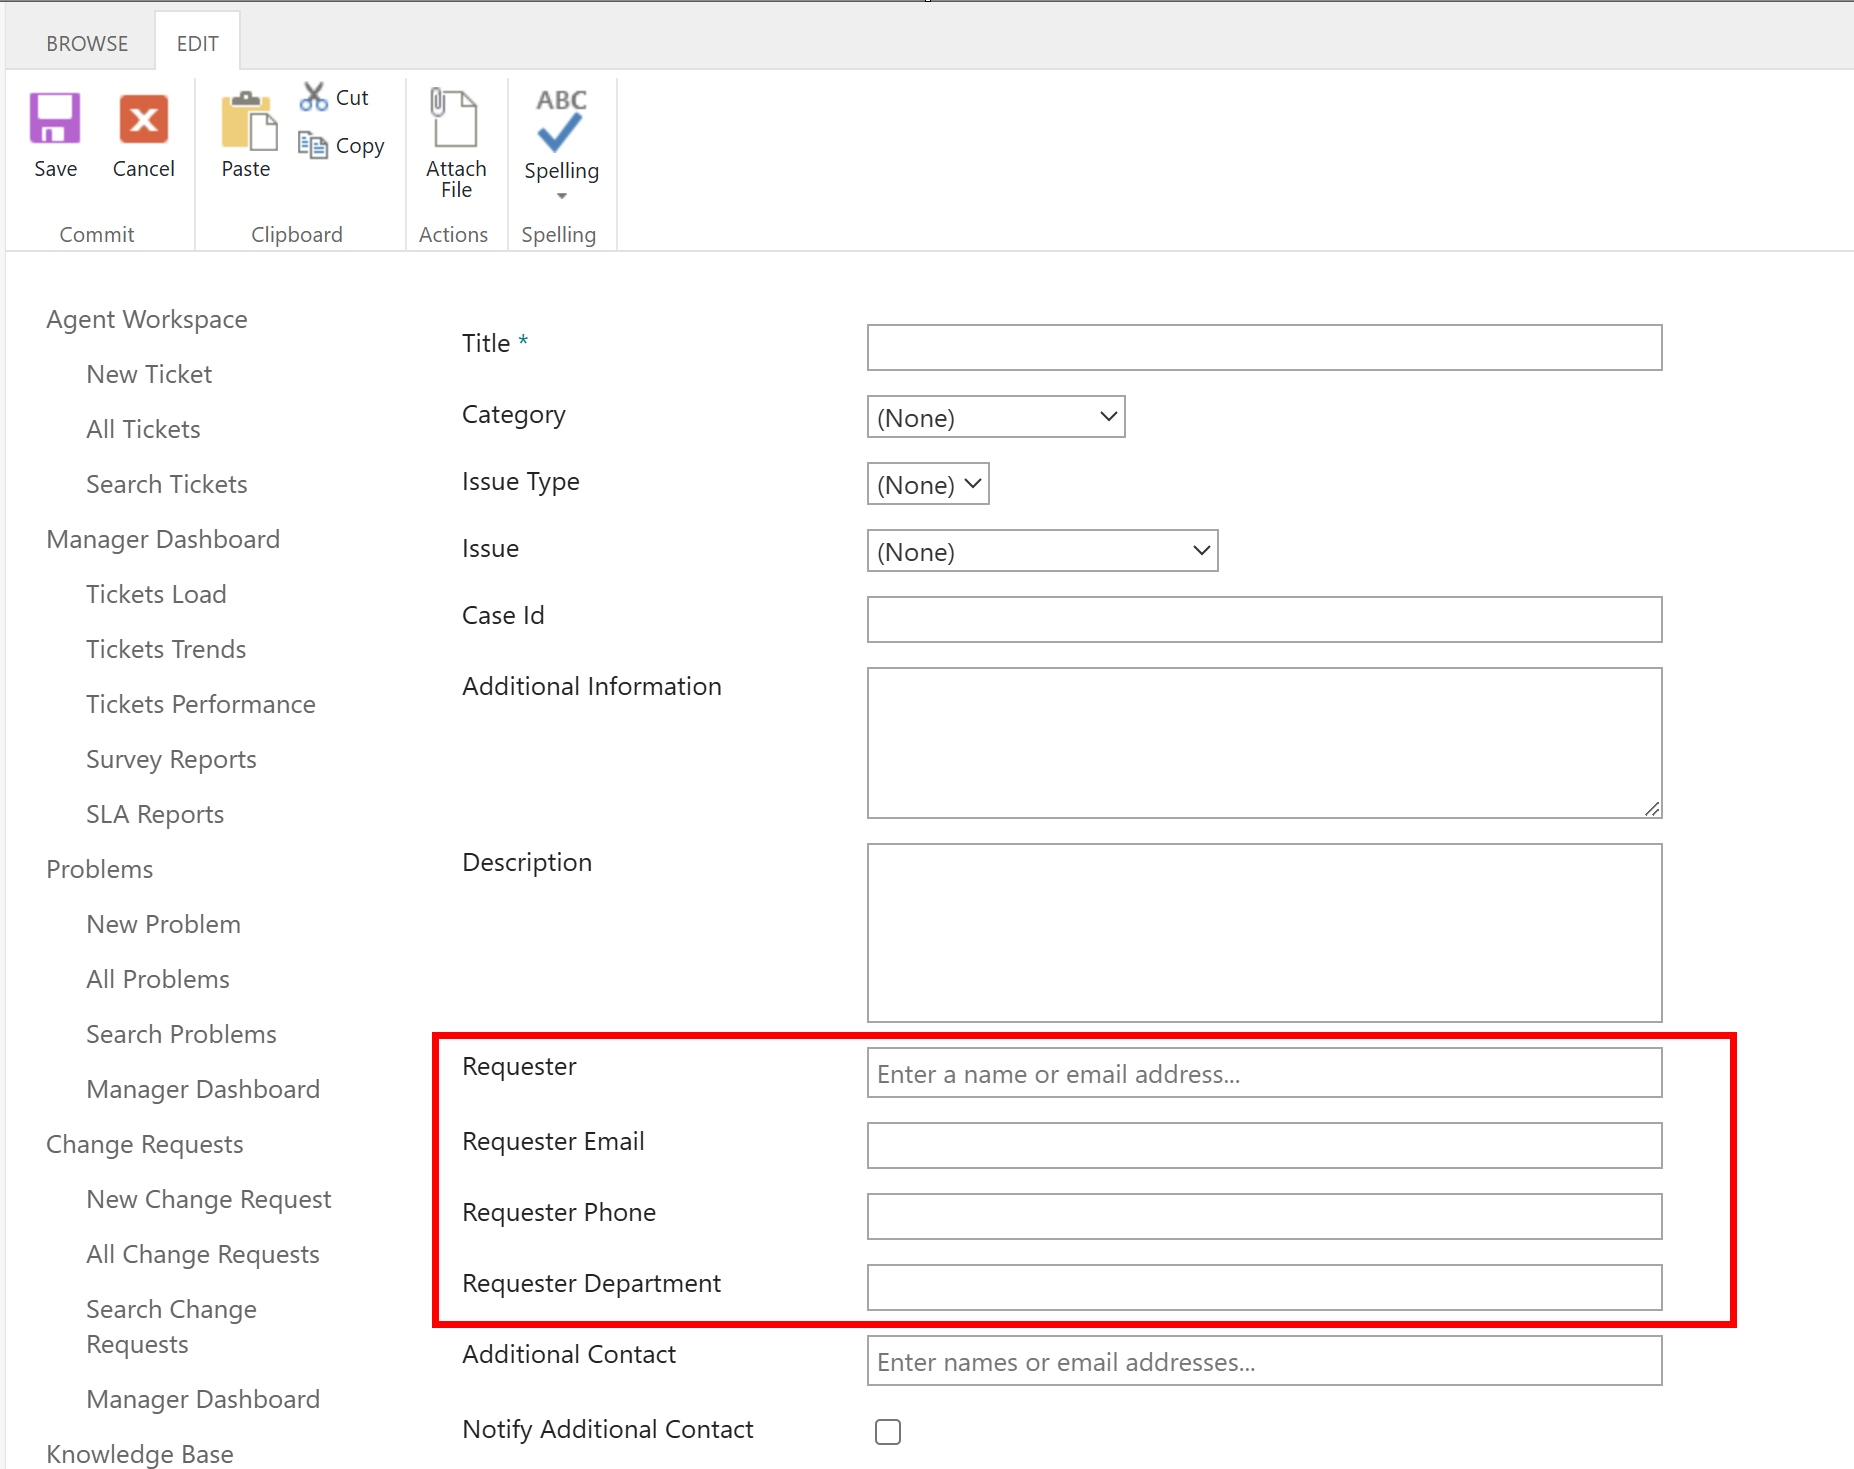This screenshot has width=1854, height=1469.
Task: Click the Requester Email field
Action: click(1264, 1146)
